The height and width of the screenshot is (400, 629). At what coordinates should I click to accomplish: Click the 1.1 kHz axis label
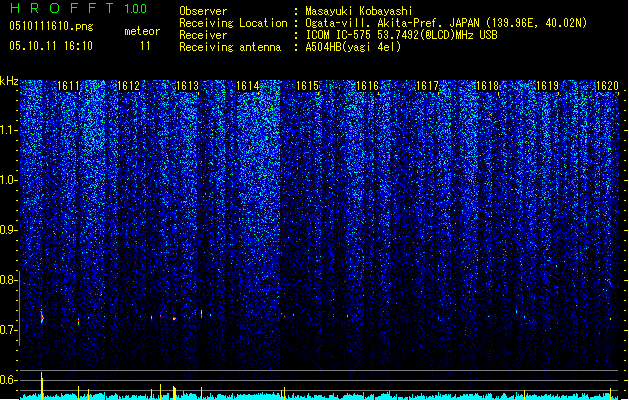(x=8, y=130)
